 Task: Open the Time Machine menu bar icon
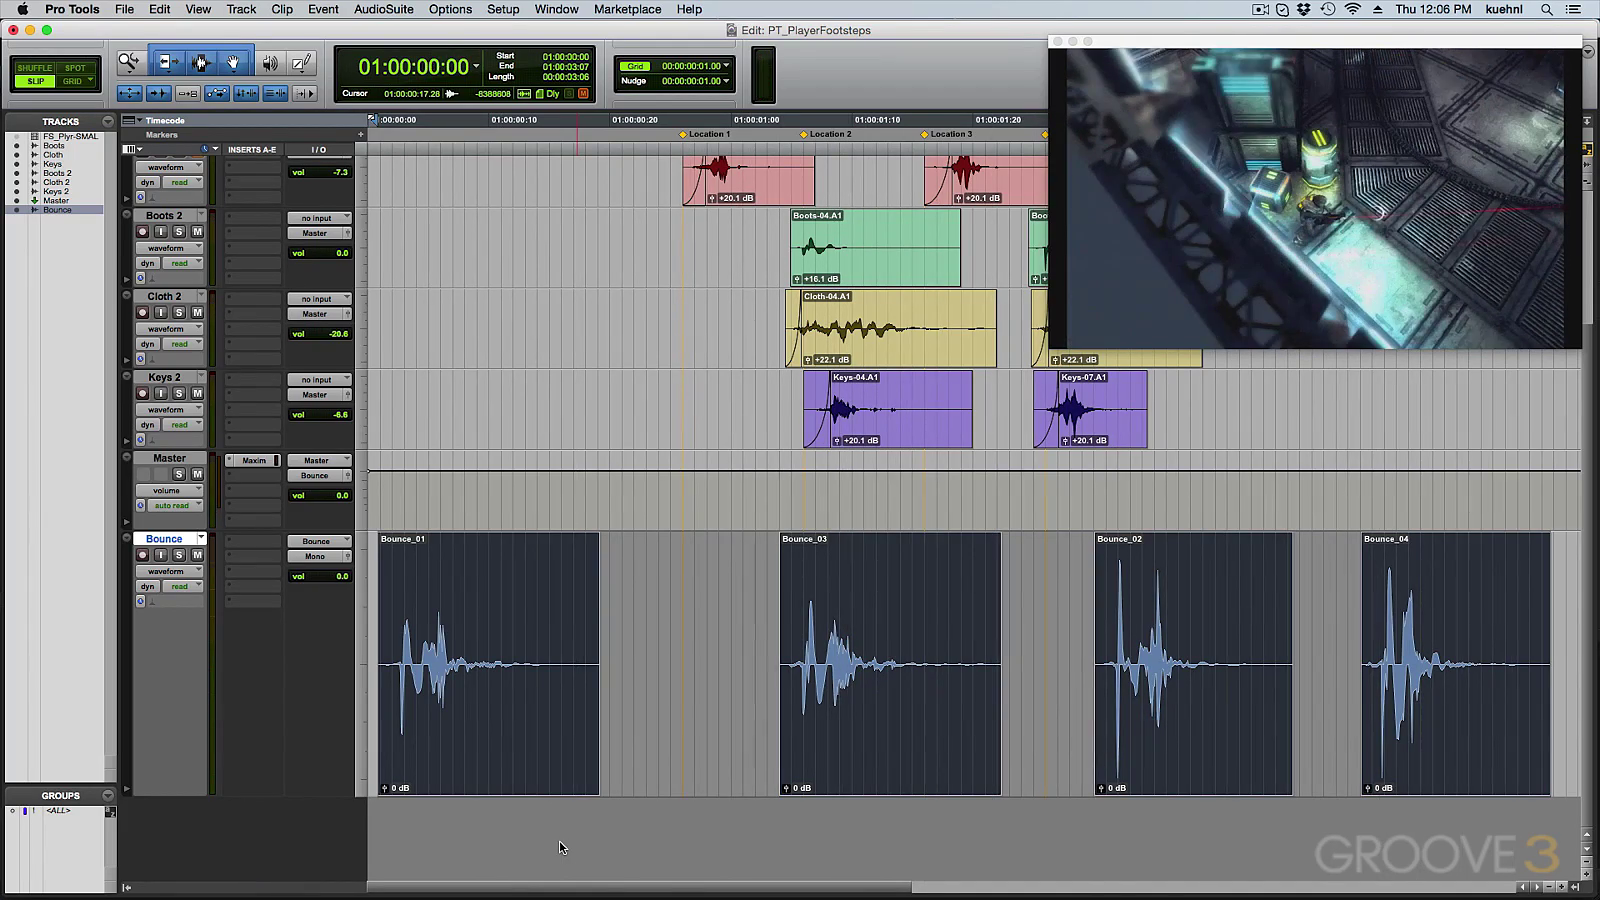click(1328, 9)
